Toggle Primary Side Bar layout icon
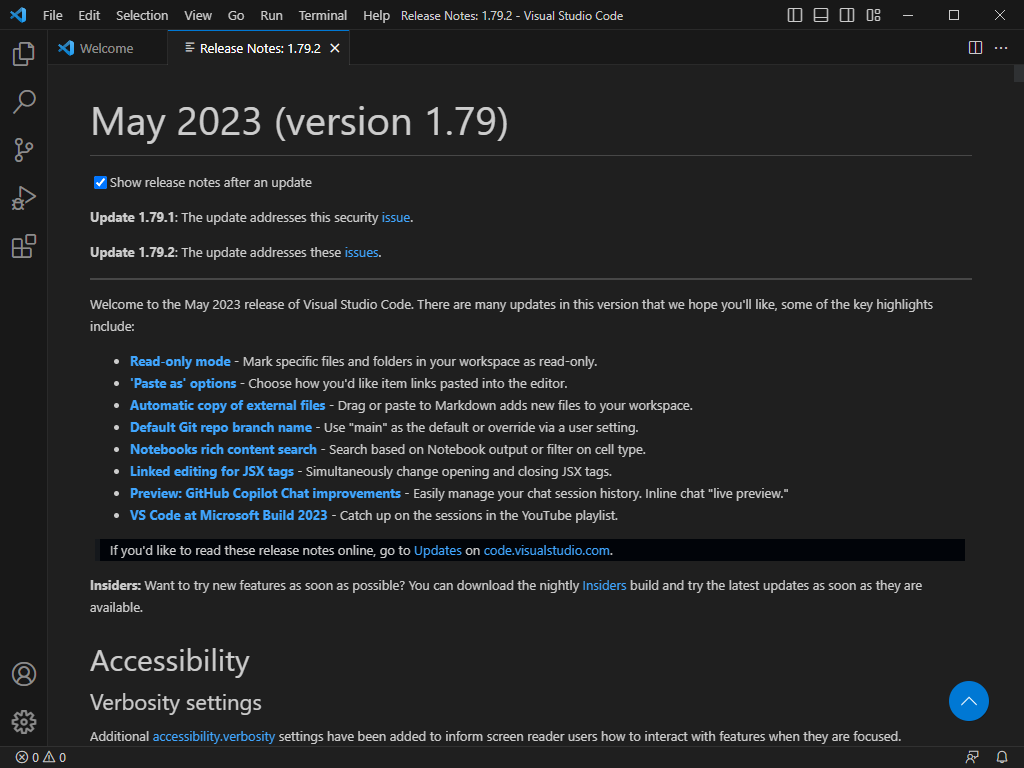Screen dimensions: 1024x768 click(x=795, y=15)
